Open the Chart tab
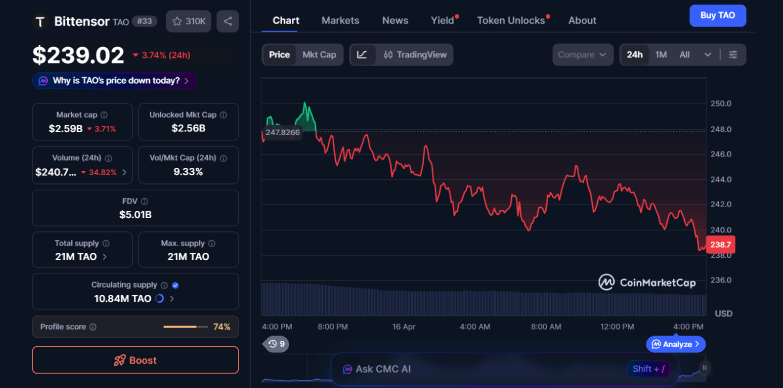Viewport: 783px width, 388px height. [x=286, y=20]
